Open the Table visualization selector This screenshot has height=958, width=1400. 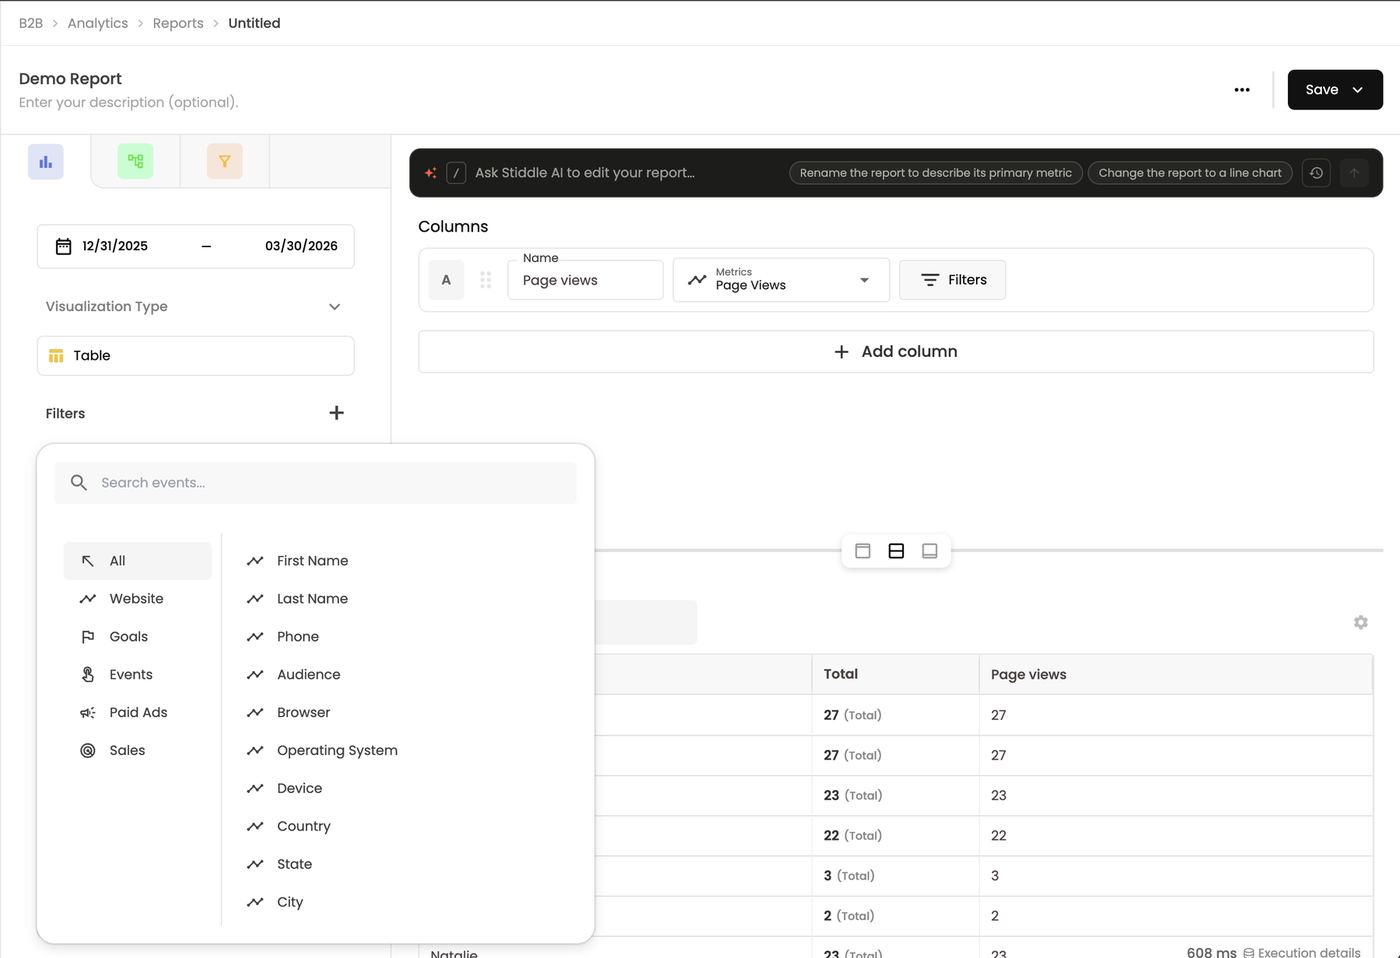click(x=196, y=356)
